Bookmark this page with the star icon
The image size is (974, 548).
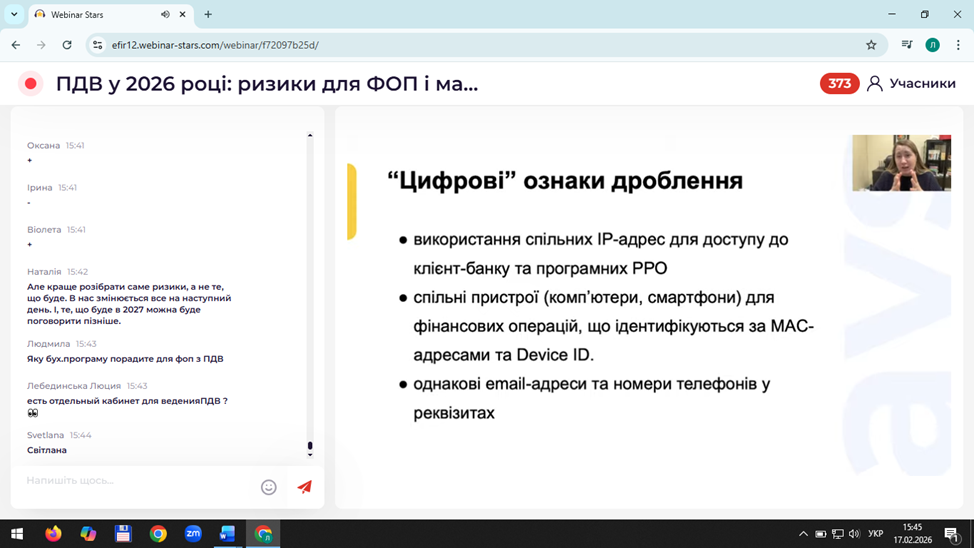(871, 45)
